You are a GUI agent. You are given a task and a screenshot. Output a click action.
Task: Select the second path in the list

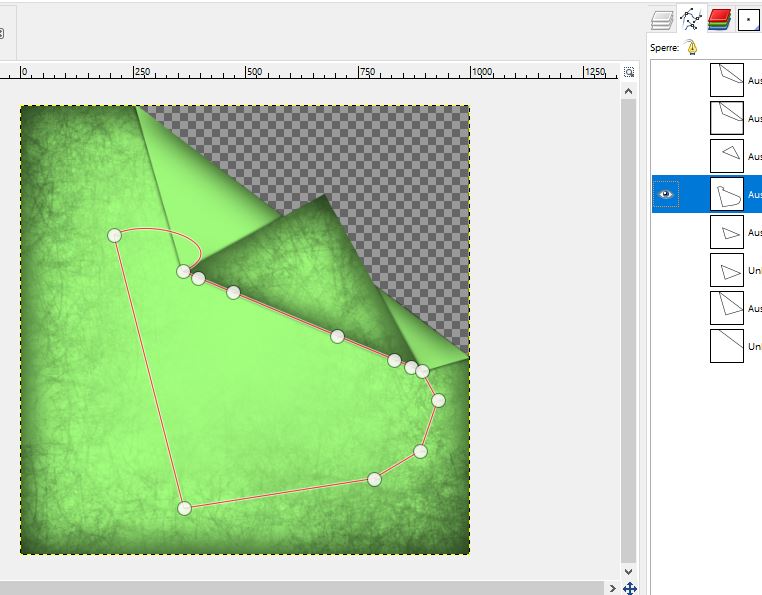727,117
